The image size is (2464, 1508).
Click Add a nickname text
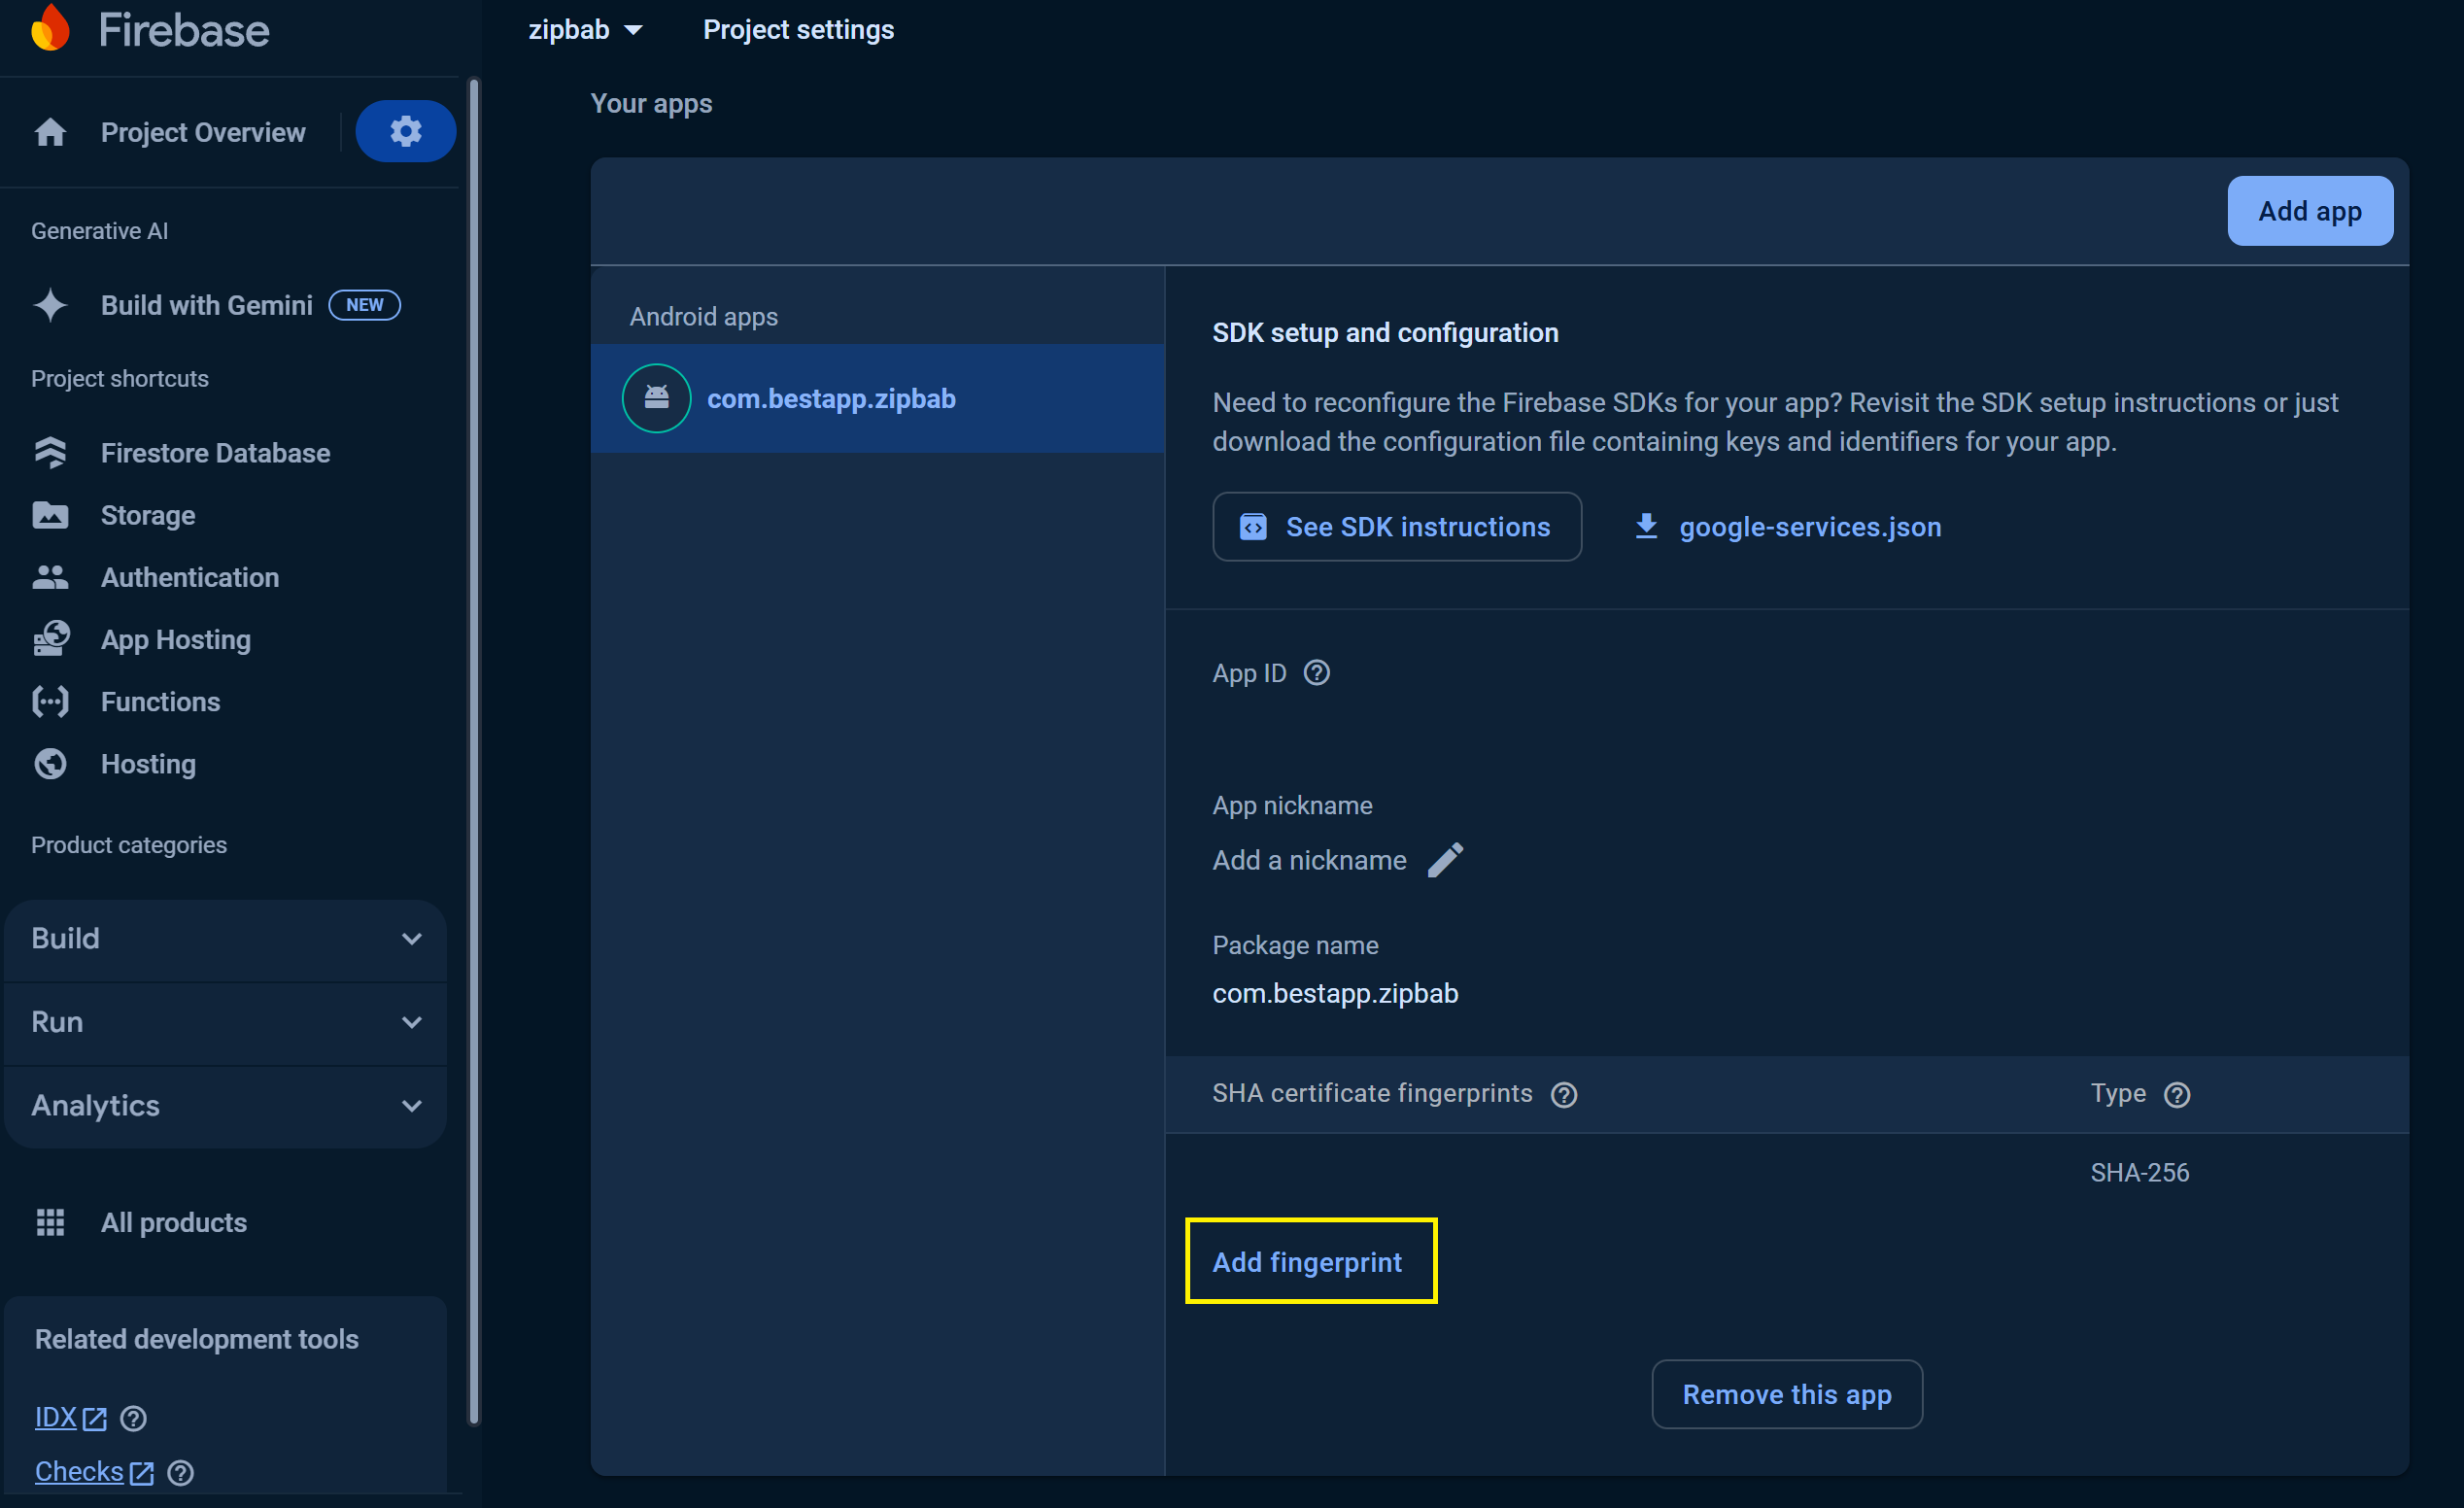click(x=1309, y=860)
